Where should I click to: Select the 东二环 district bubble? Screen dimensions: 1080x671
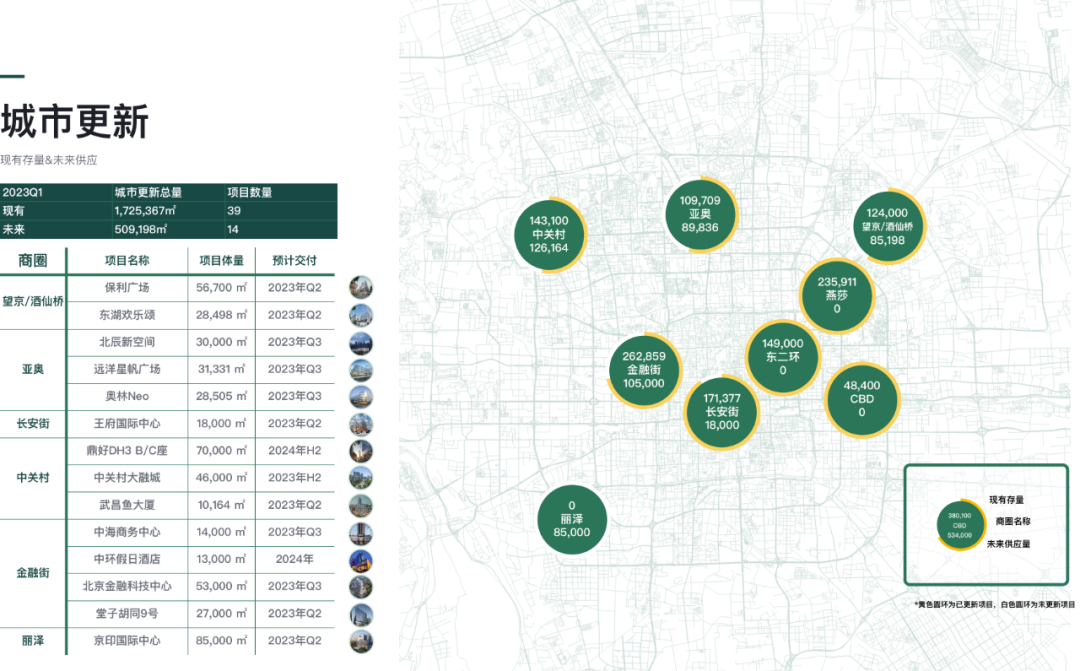pyautogui.click(x=782, y=357)
